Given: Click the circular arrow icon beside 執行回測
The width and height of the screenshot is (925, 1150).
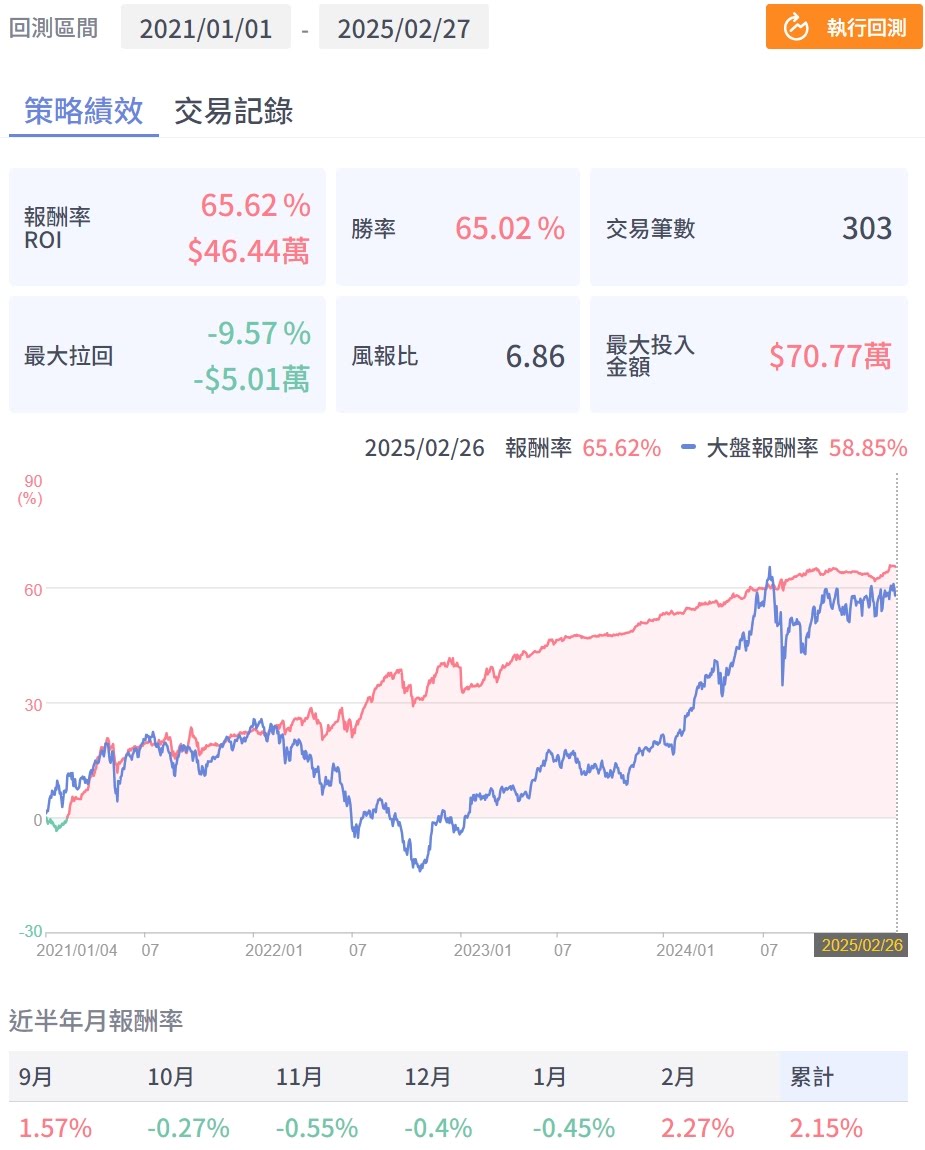Looking at the screenshot, I should point(796,27).
